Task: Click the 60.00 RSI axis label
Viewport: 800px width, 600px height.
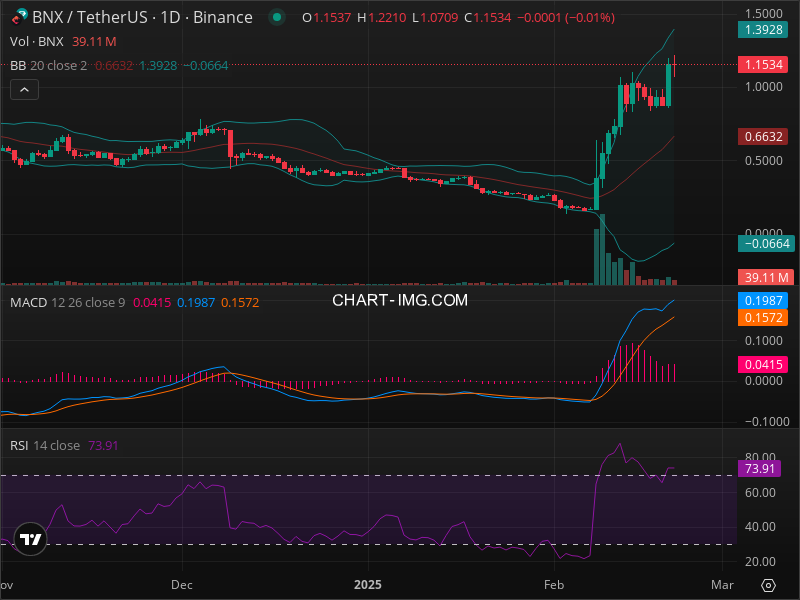Action: [x=760, y=493]
